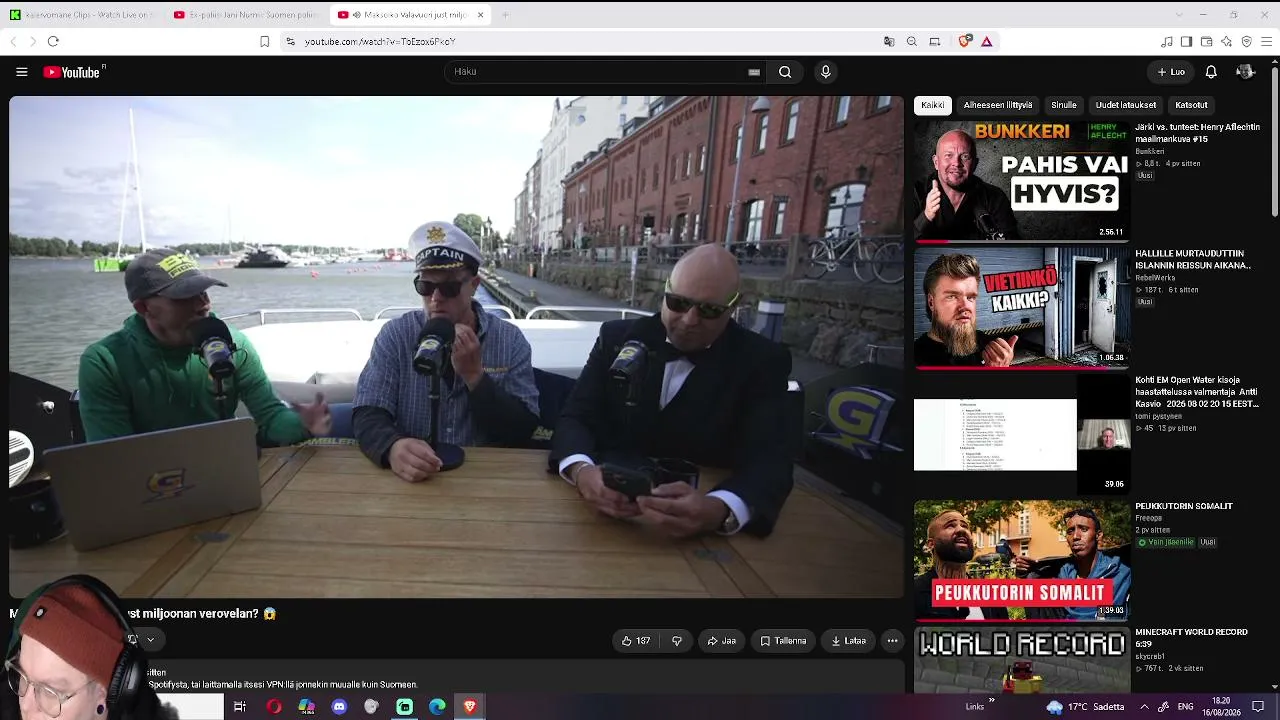The height and width of the screenshot is (720, 1280).
Task: Open the tab search dropdown arrow
Action: tap(1178, 15)
